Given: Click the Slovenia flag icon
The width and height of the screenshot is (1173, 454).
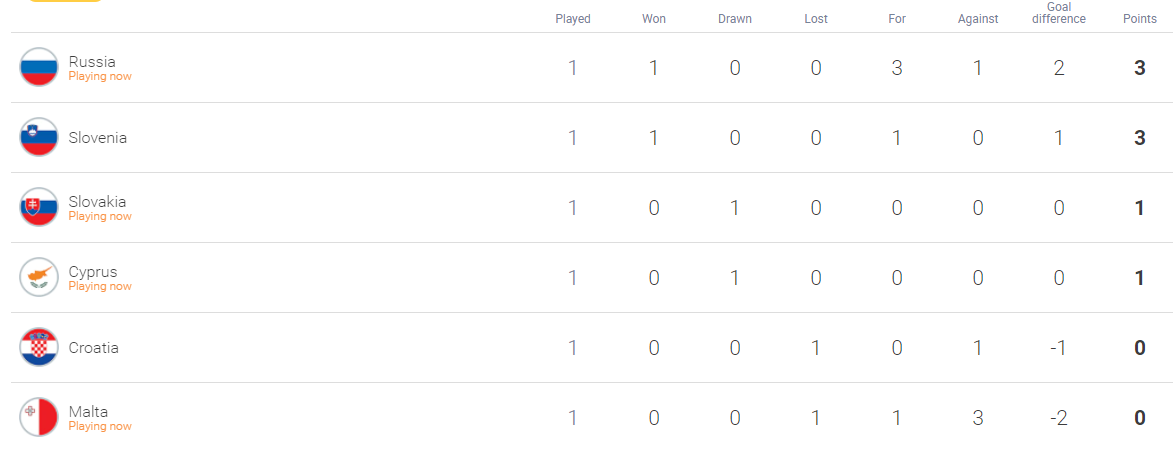Looking at the screenshot, I should [x=39, y=138].
